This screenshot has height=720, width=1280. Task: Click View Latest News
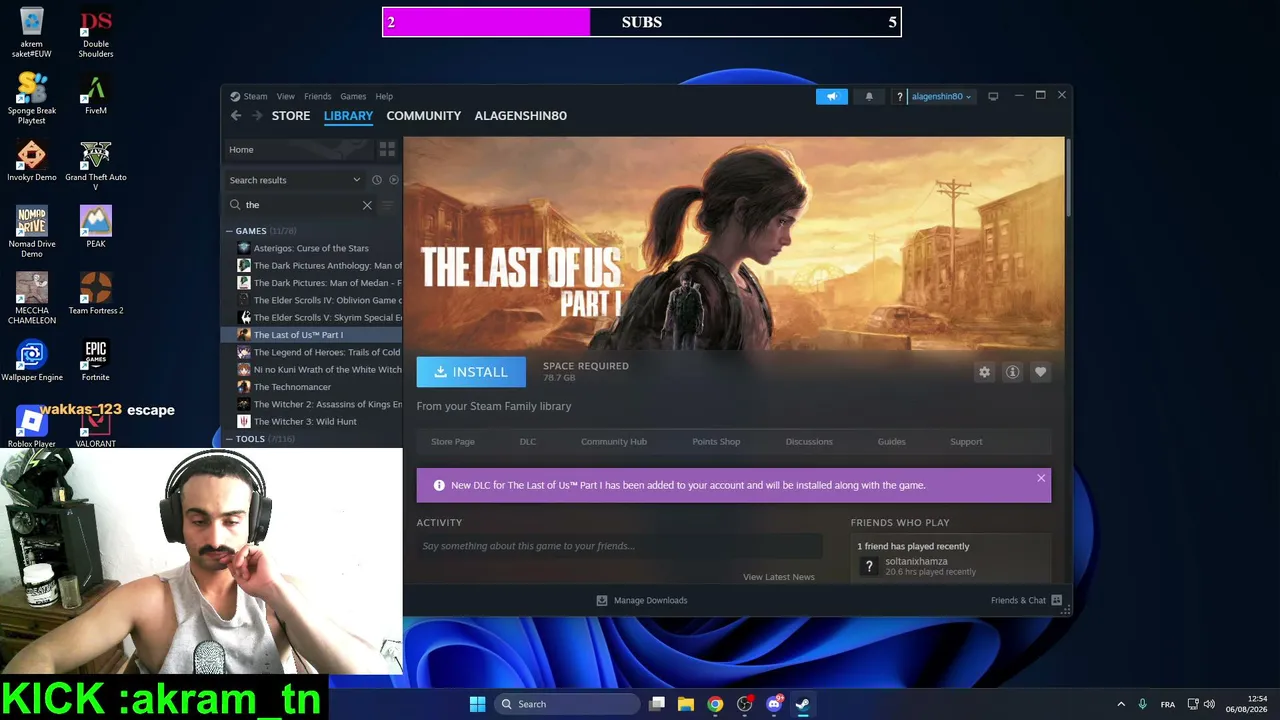coord(779,577)
